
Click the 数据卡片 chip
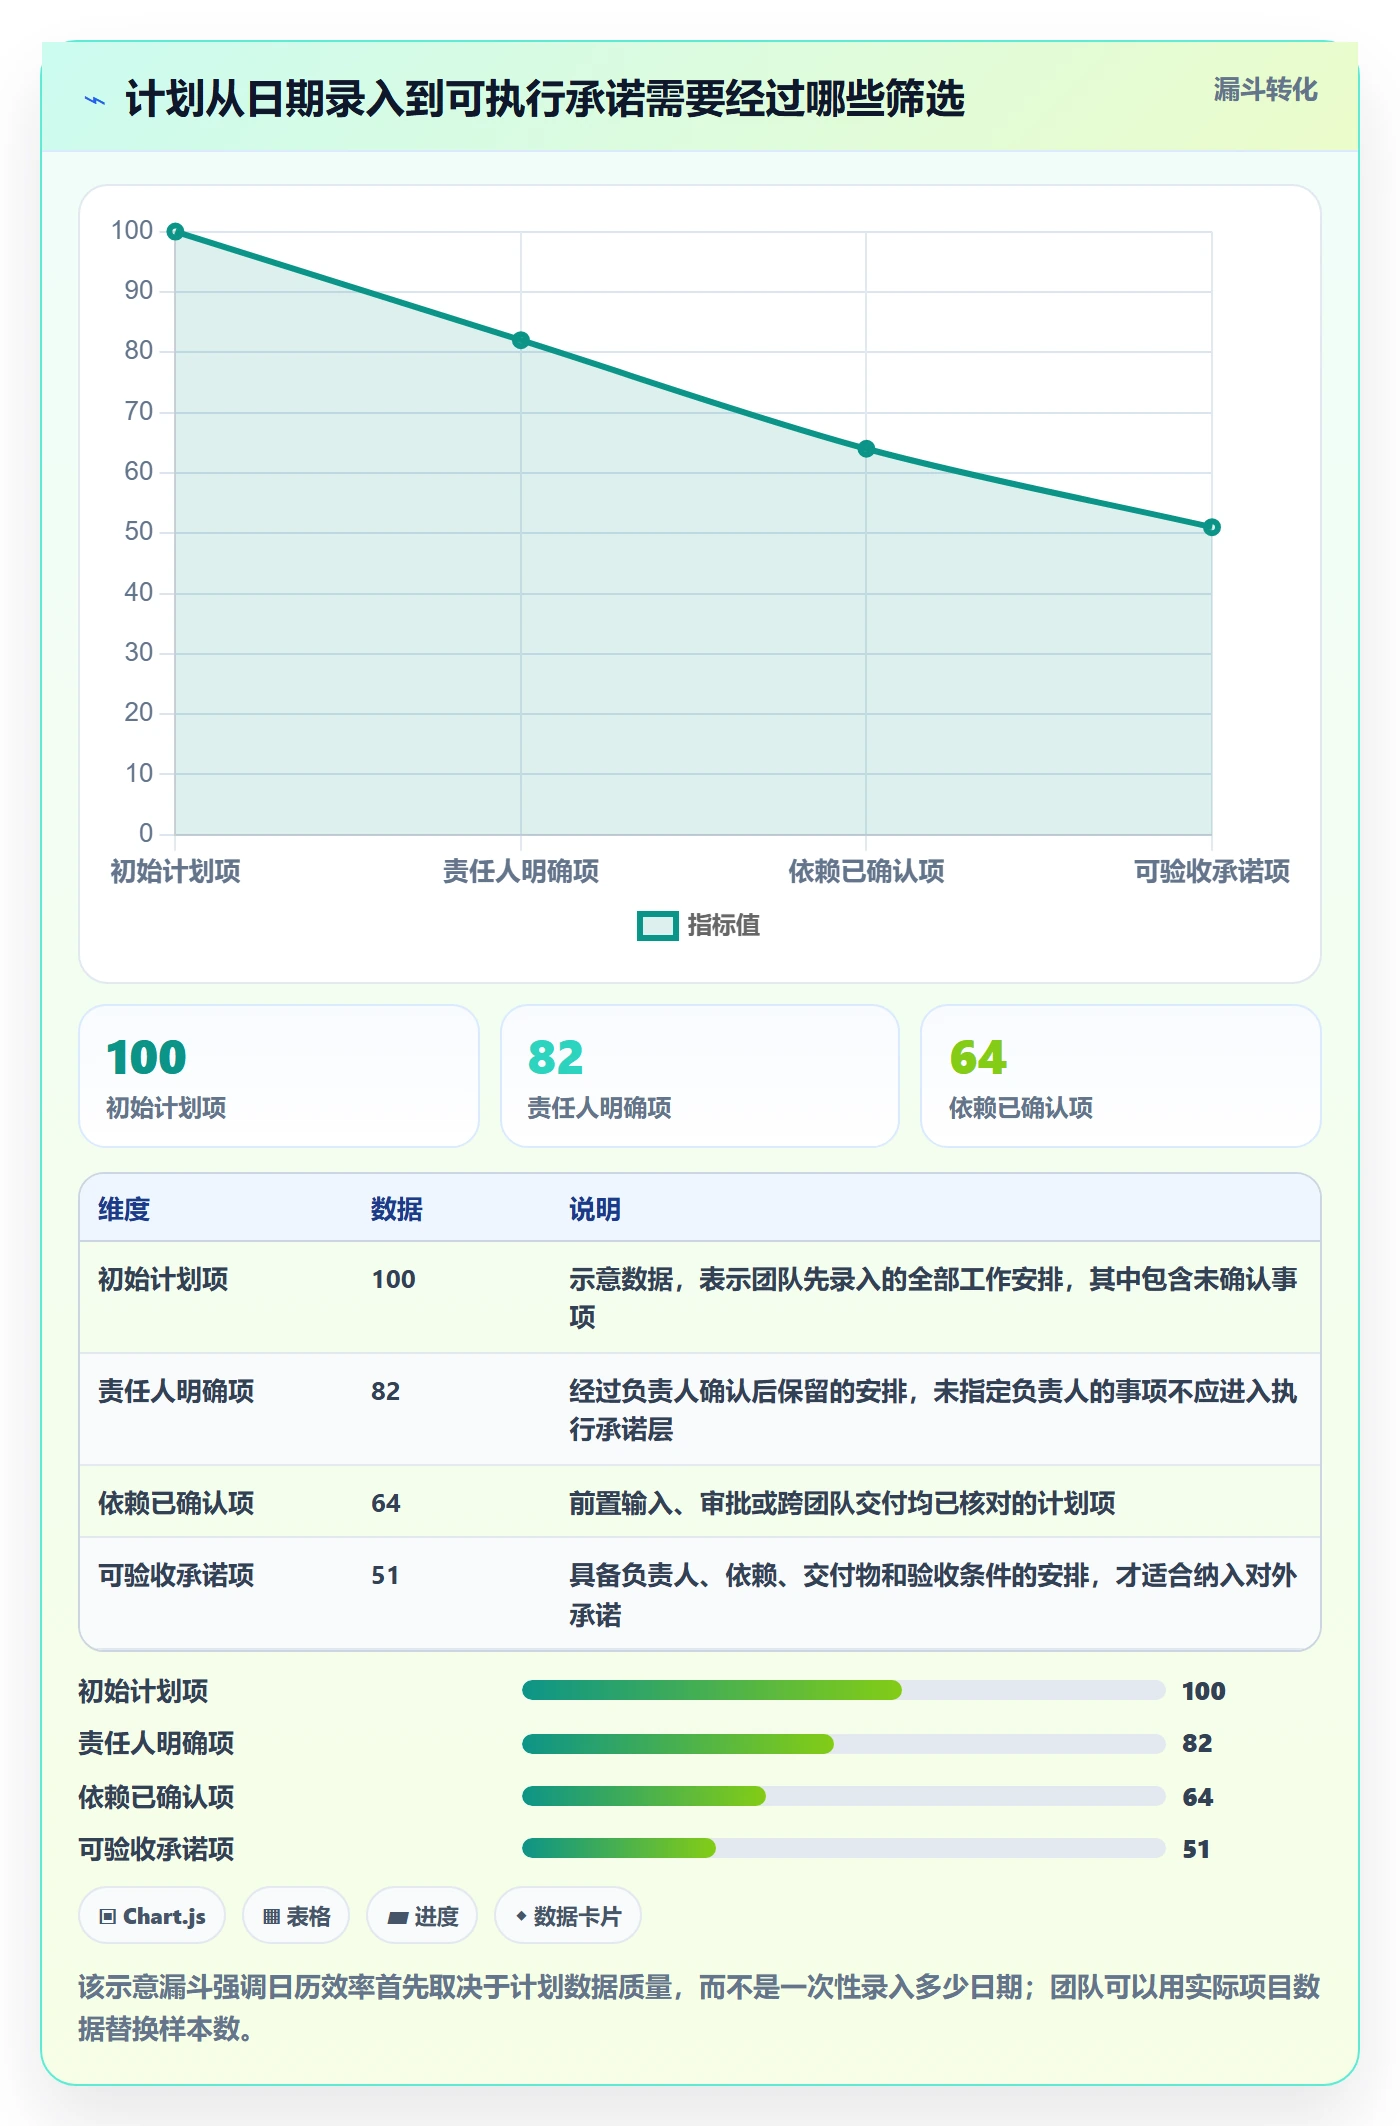point(568,1916)
